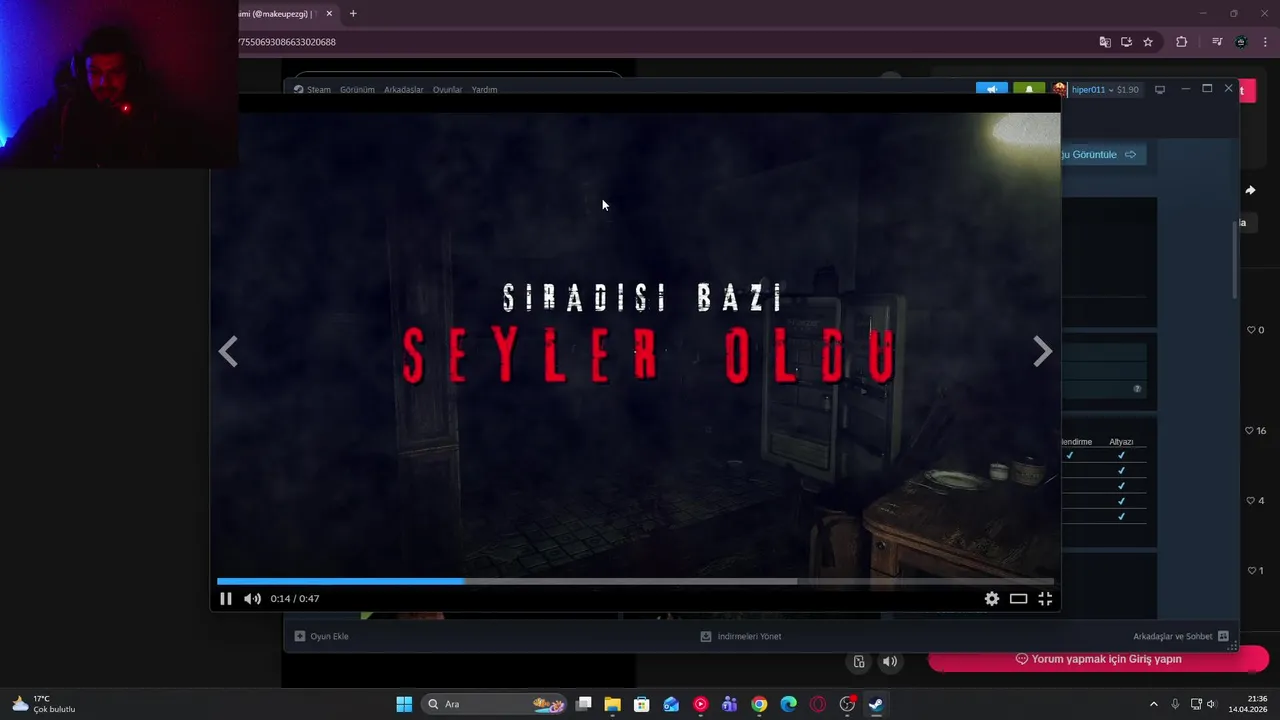Open Microsoft Store from taskbar
The width and height of the screenshot is (1280, 720).
642,704
